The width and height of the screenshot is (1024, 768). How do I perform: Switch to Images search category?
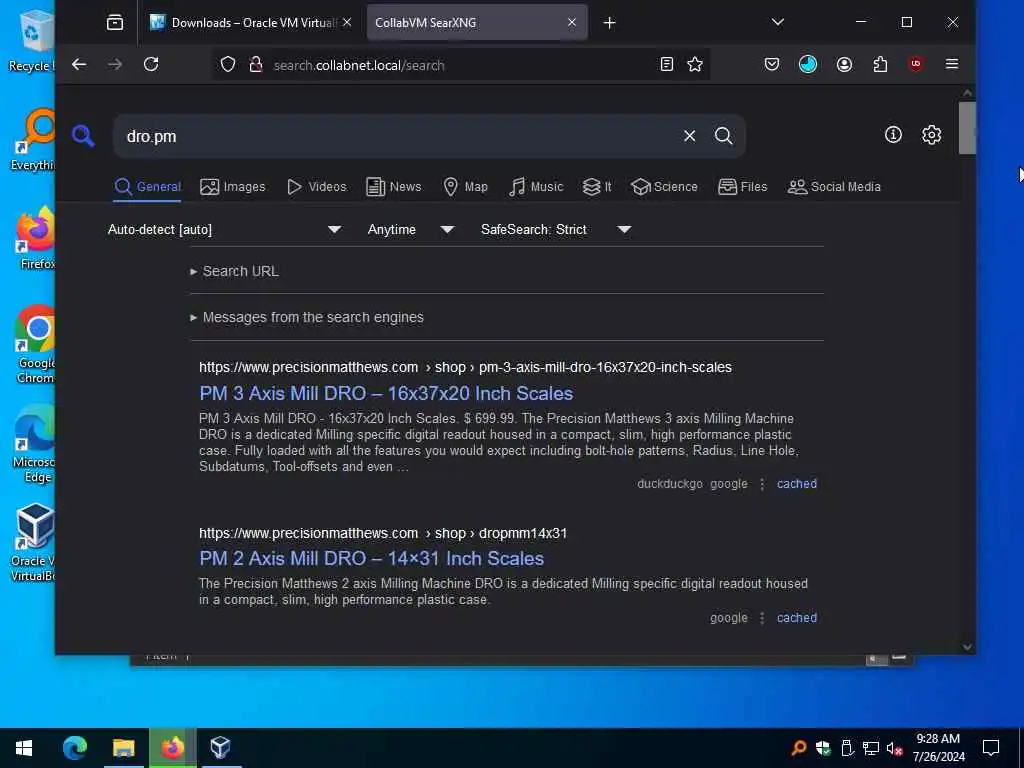[233, 187]
